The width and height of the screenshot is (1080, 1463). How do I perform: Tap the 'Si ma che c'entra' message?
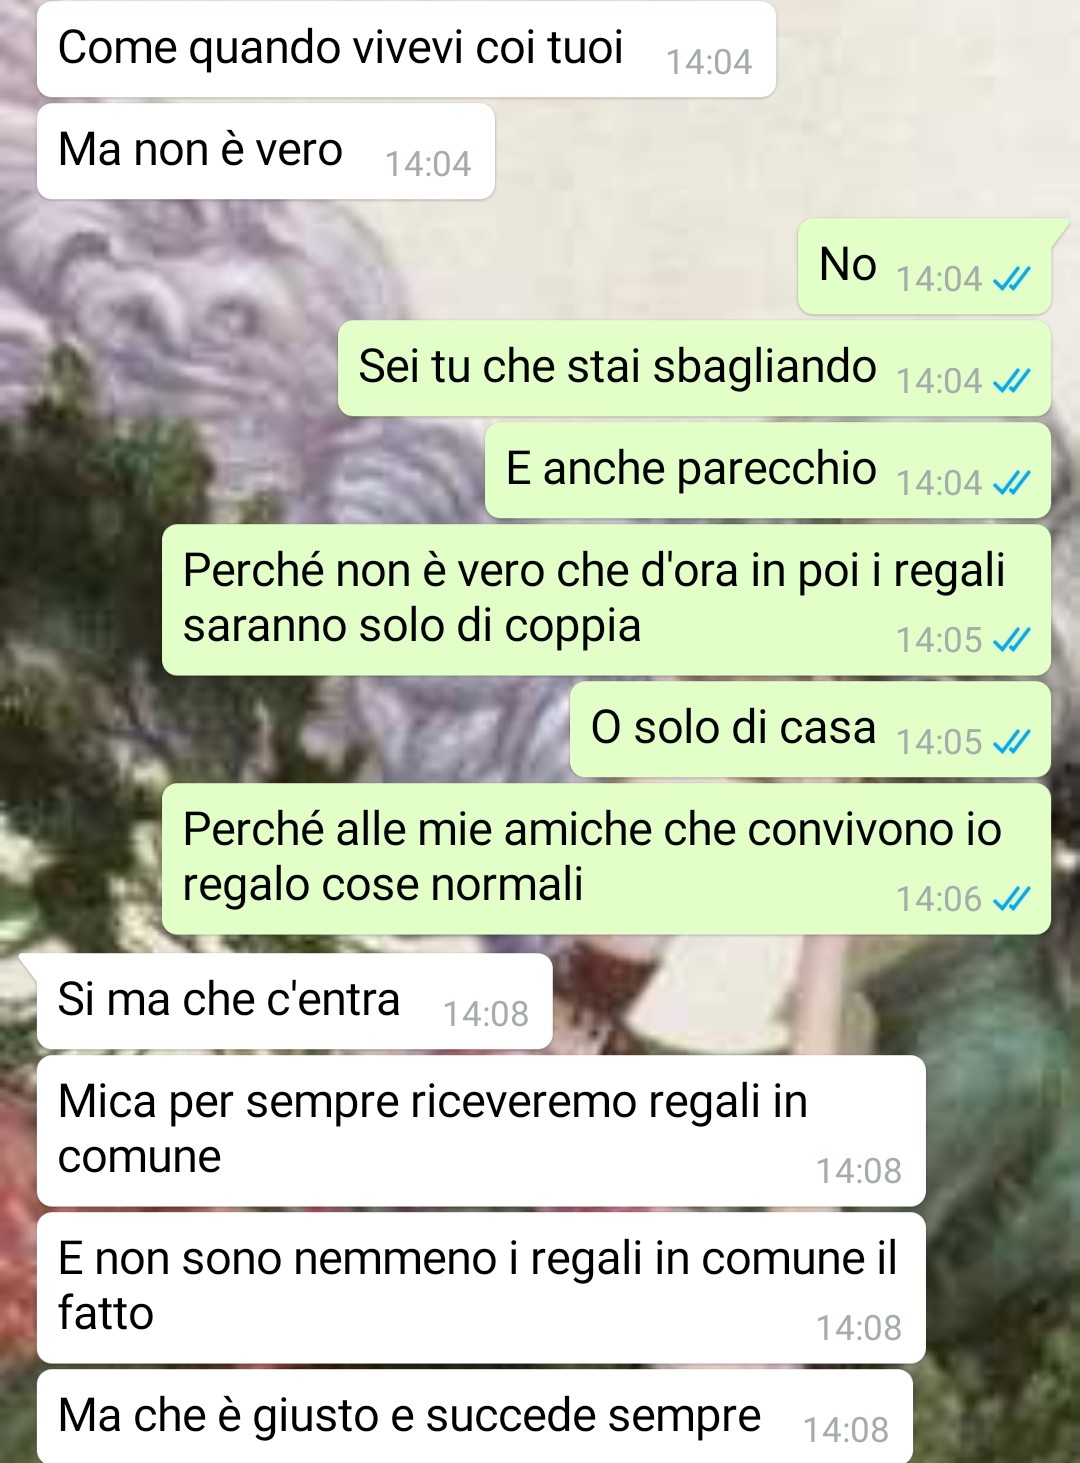(294, 1001)
